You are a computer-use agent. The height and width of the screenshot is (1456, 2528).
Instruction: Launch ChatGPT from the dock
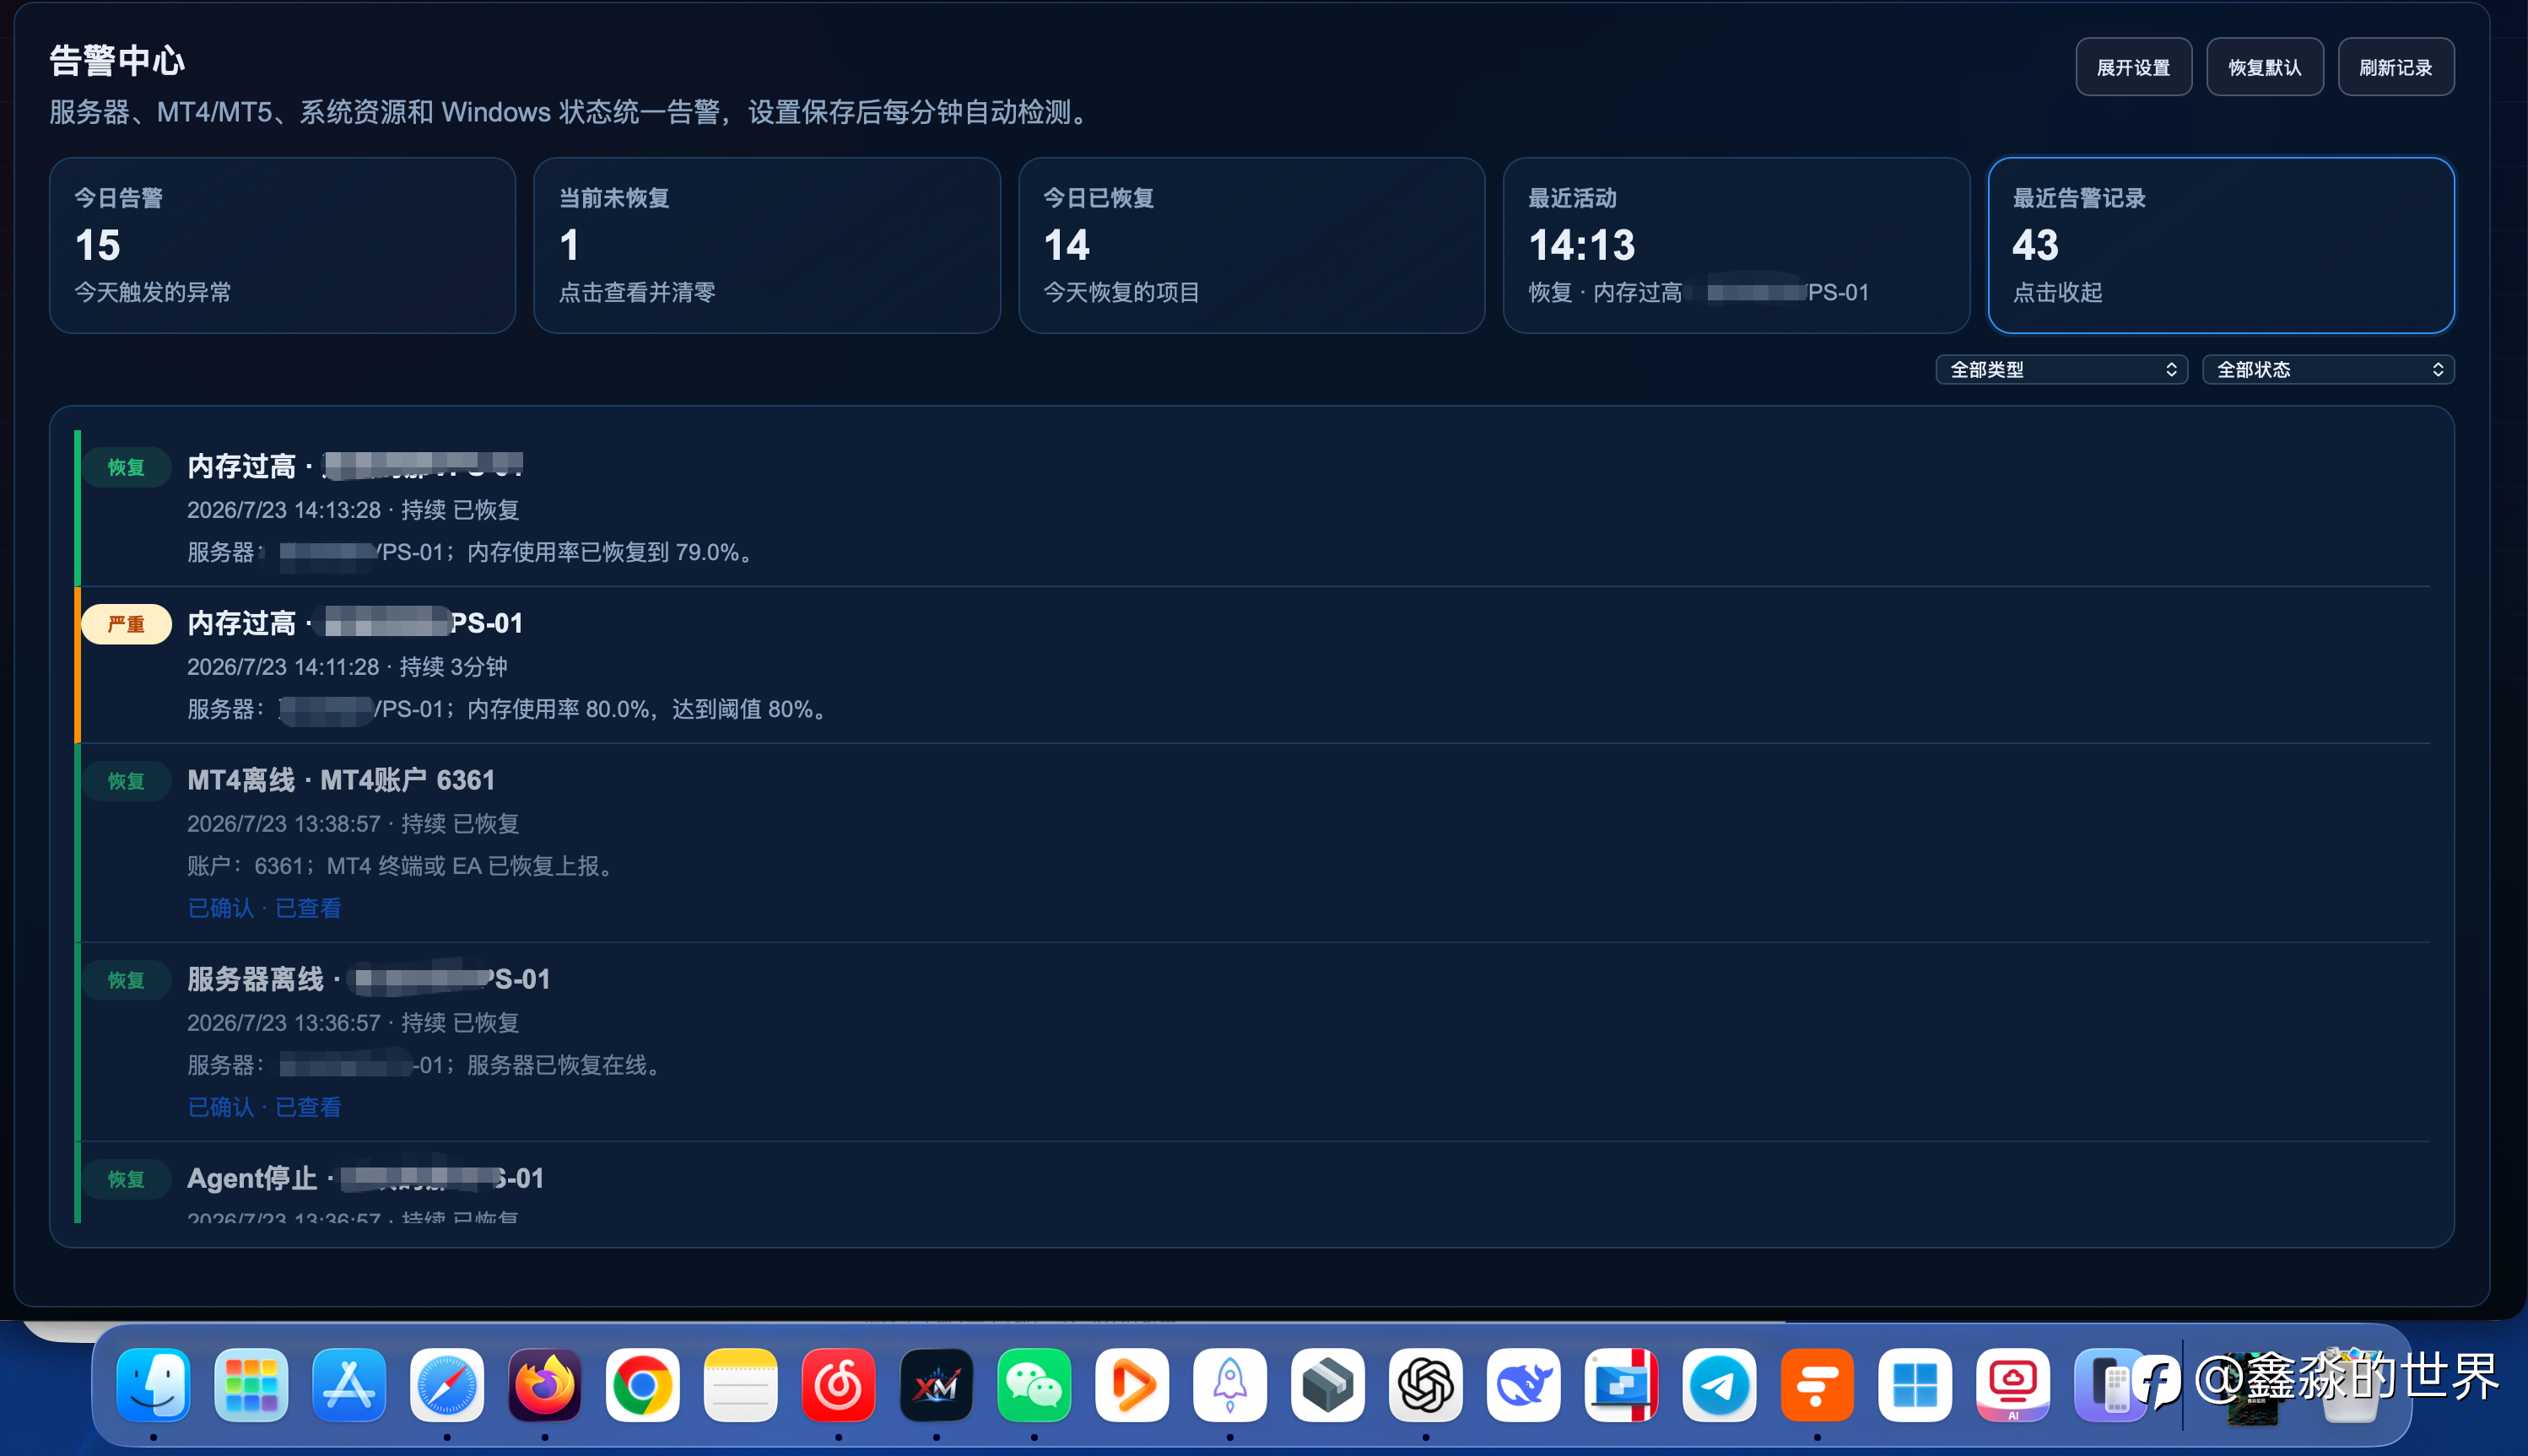tap(1426, 1385)
